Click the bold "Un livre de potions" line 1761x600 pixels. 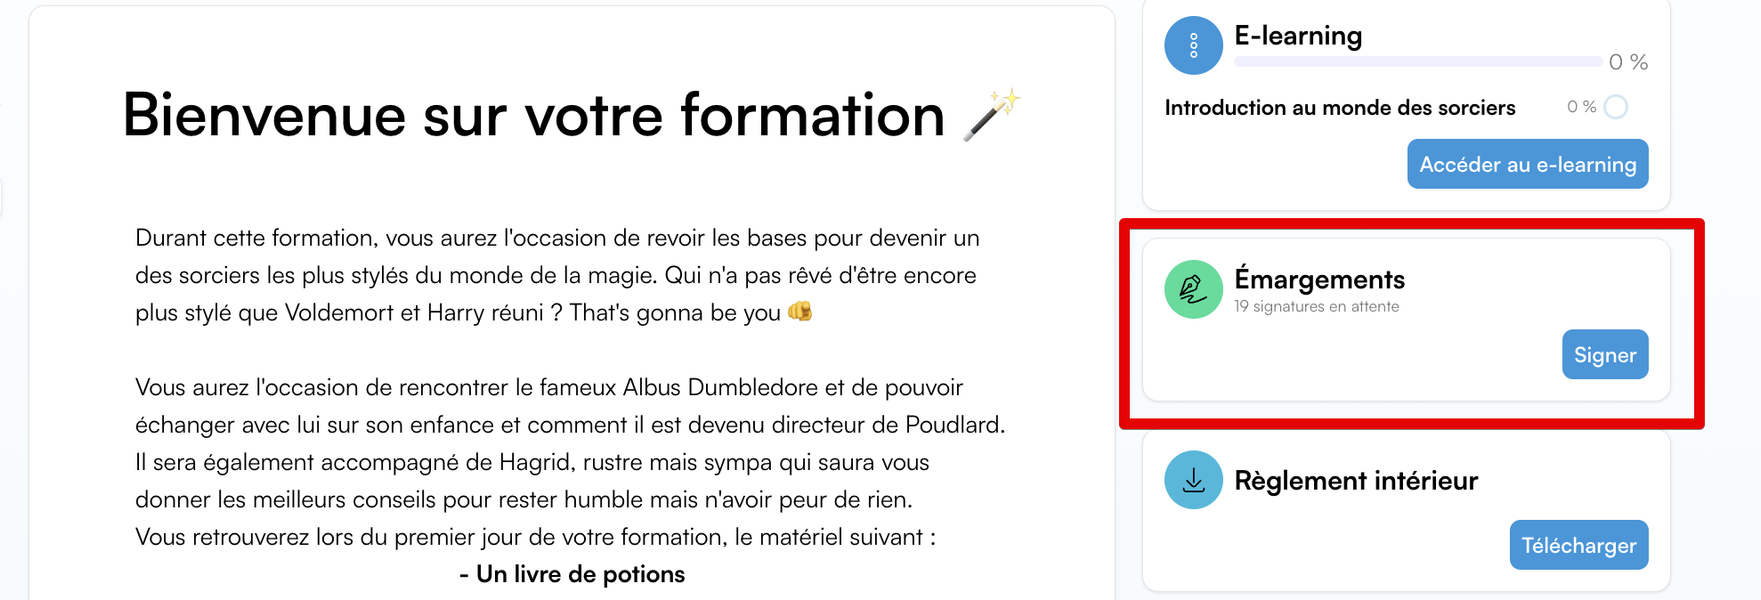coord(572,574)
